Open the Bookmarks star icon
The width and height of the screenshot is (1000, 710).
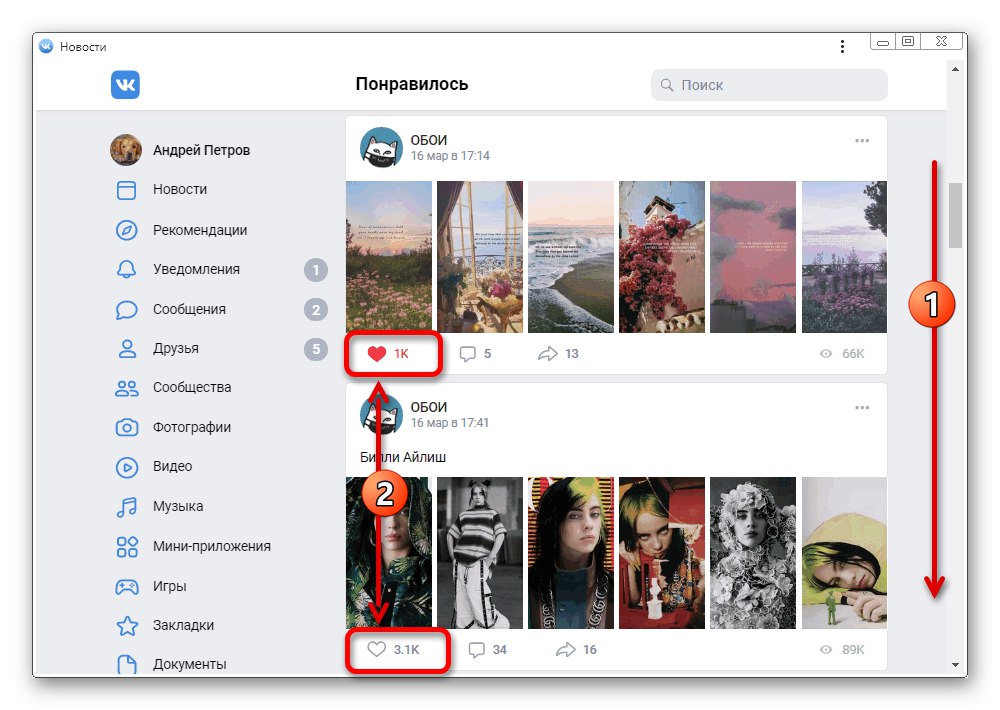coord(126,626)
